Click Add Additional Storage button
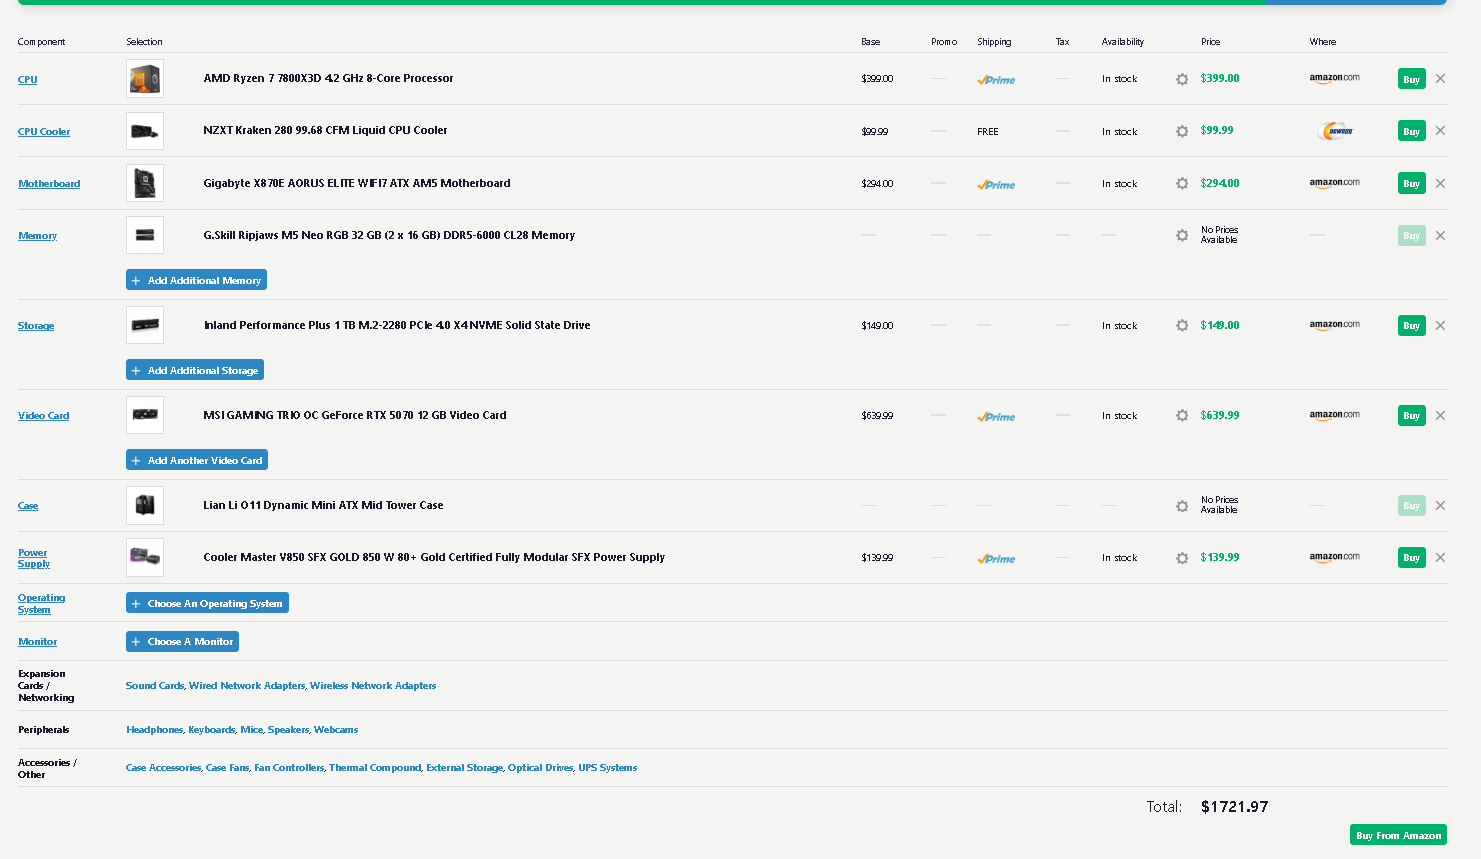This screenshot has width=1481, height=859. click(195, 371)
